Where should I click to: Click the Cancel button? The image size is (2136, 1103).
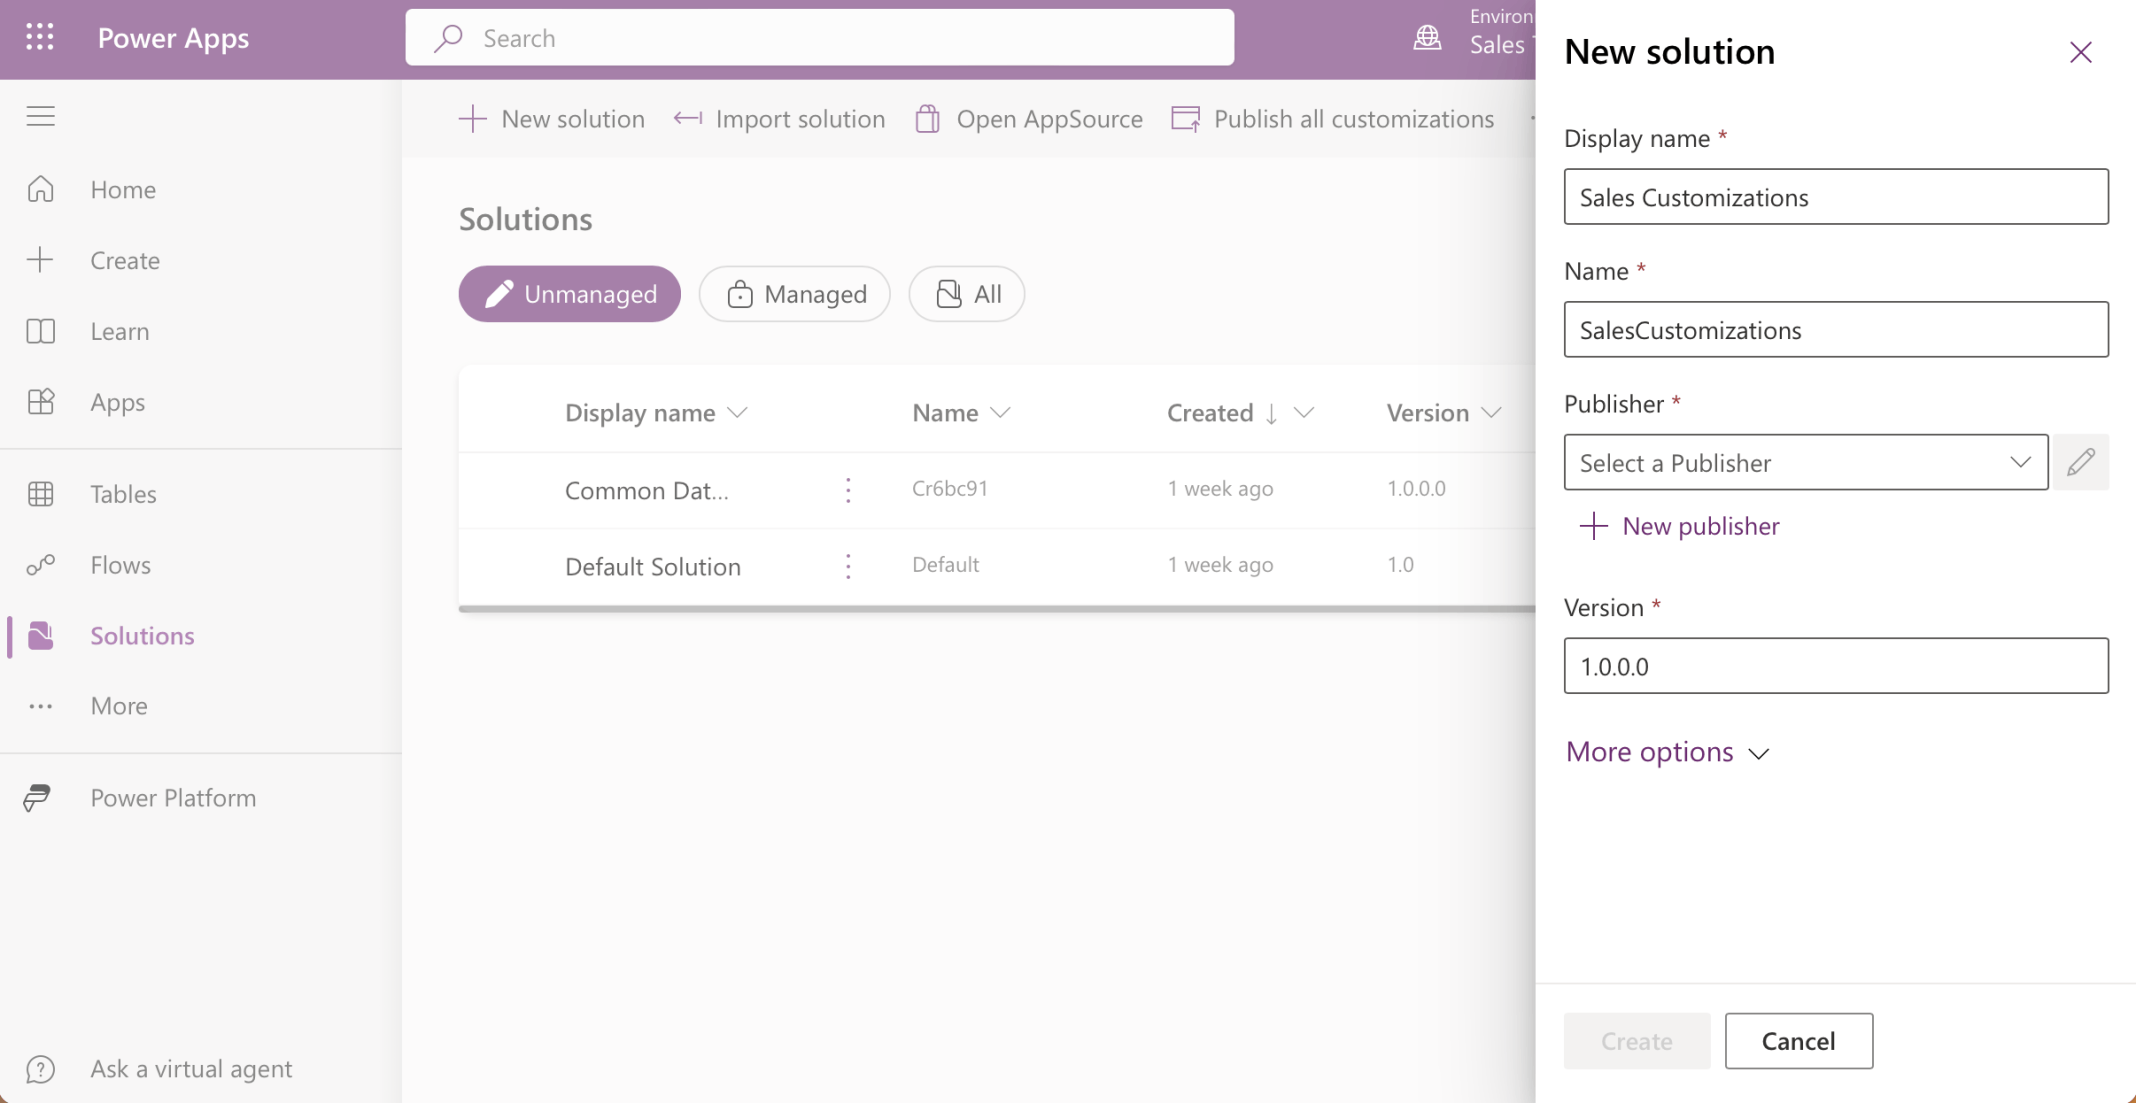pyautogui.click(x=1798, y=1041)
